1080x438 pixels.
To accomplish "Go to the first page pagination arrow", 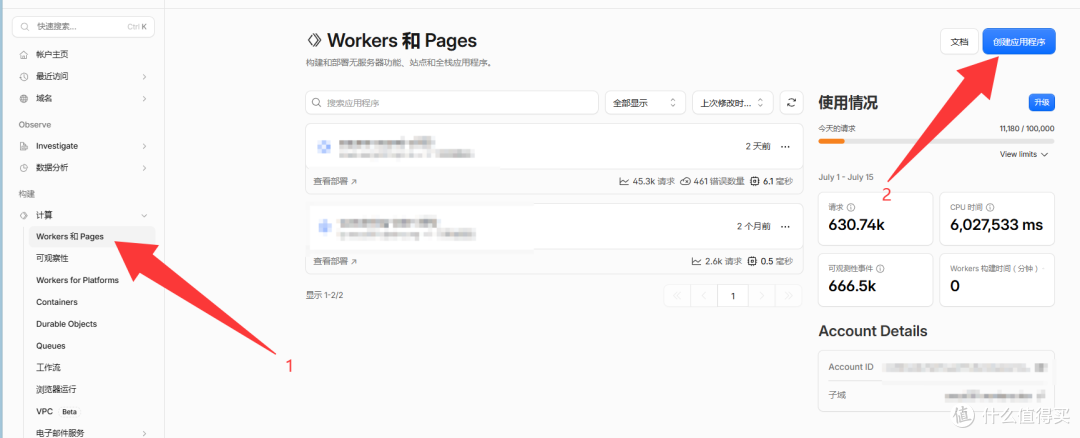I will coord(677,295).
